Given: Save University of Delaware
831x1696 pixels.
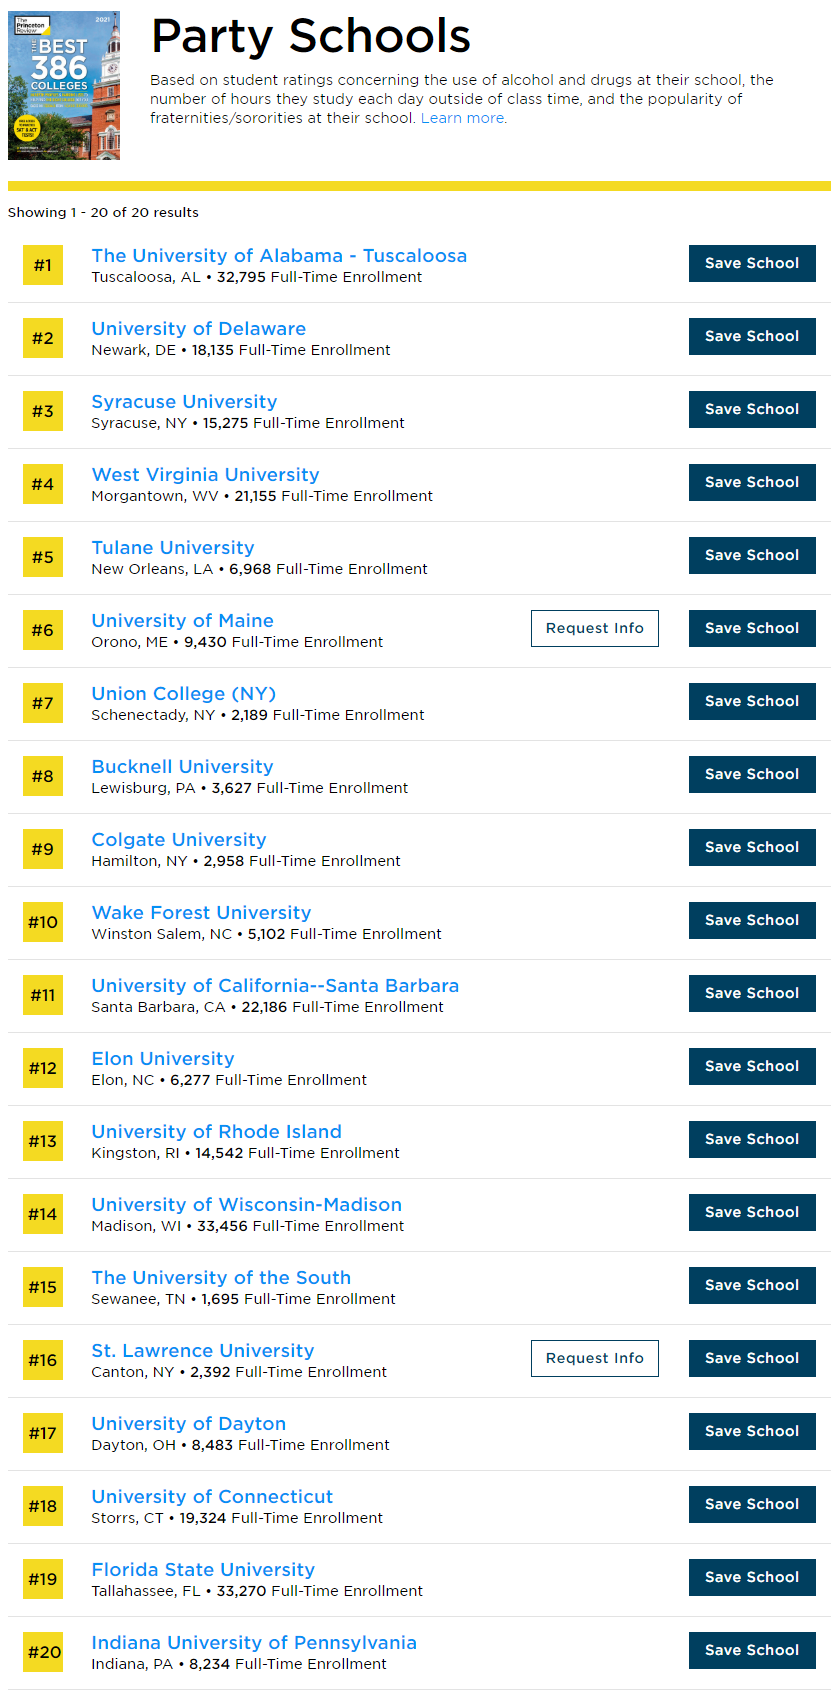Looking at the screenshot, I should 752,336.
